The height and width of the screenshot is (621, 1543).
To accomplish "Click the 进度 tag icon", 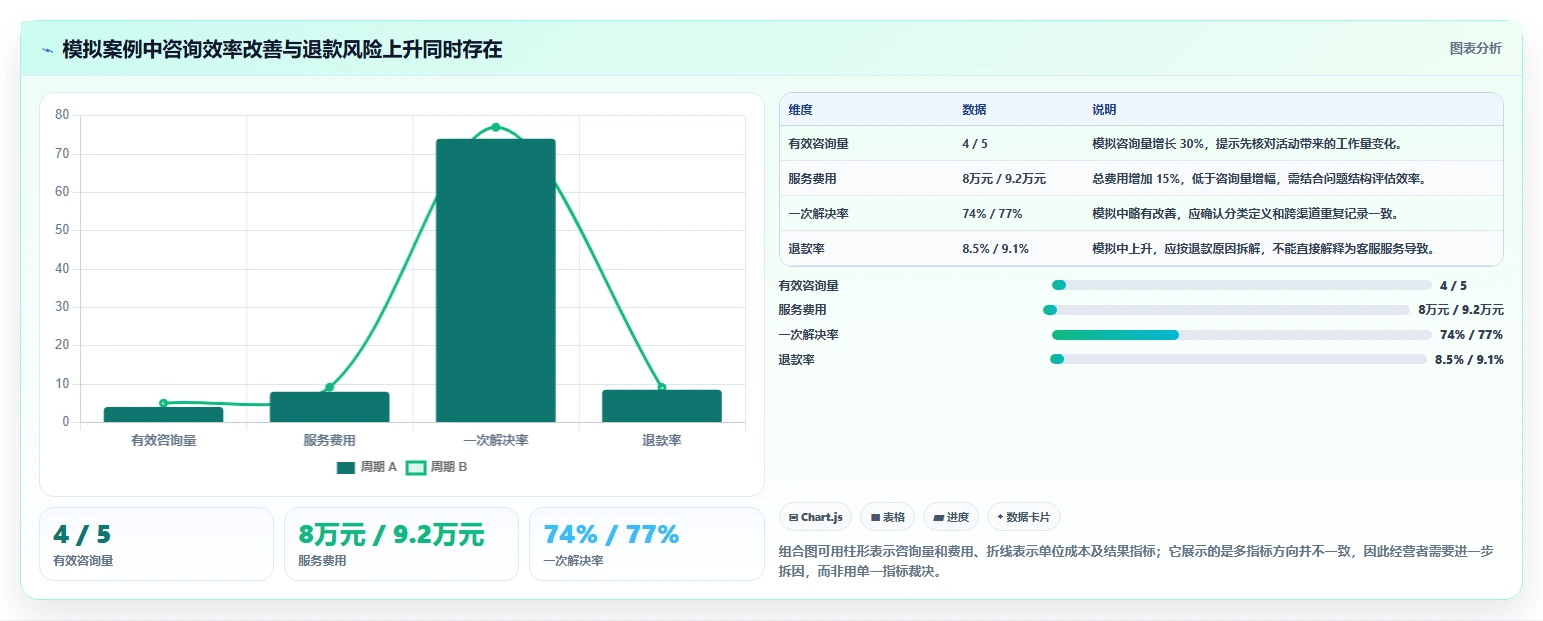I will (938, 517).
